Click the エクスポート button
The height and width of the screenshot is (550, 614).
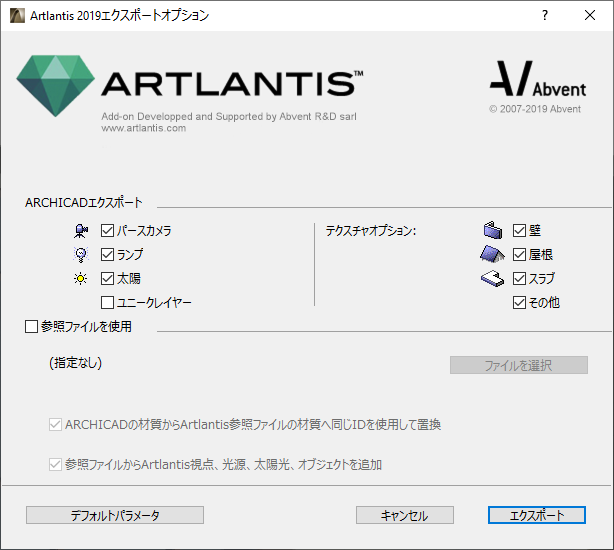pos(537,515)
